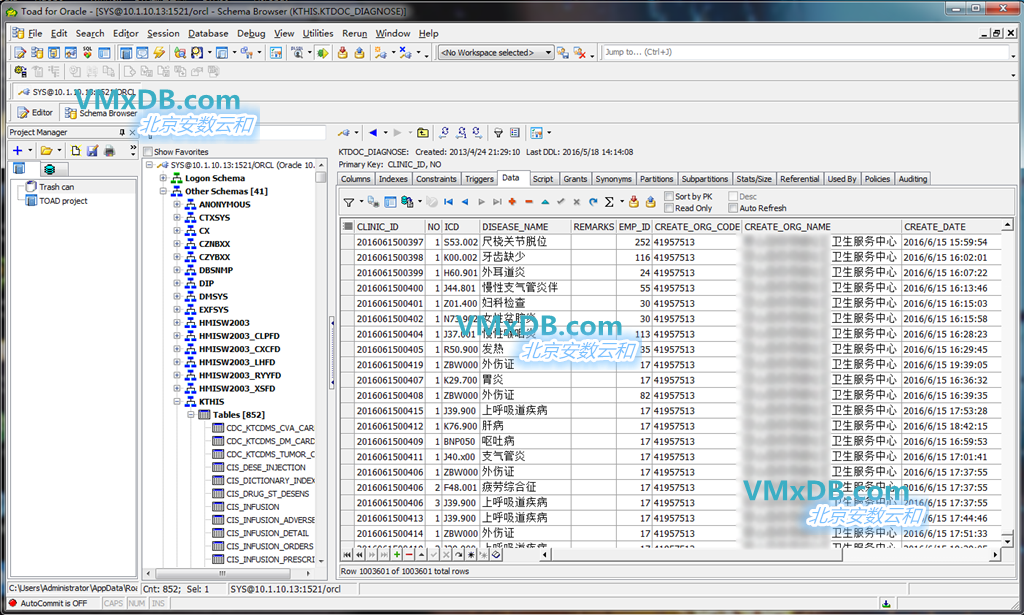Click red minus in bottom grid navigator

click(x=409, y=554)
